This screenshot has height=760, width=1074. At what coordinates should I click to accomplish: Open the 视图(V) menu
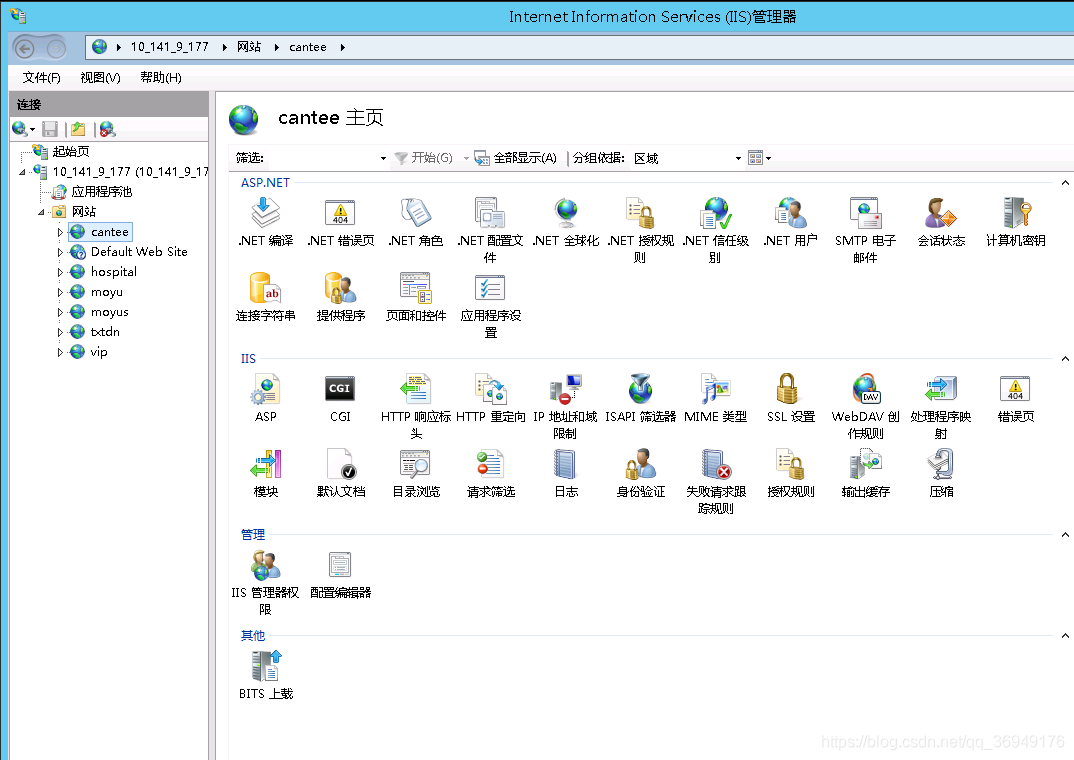[x=100, y=77]
